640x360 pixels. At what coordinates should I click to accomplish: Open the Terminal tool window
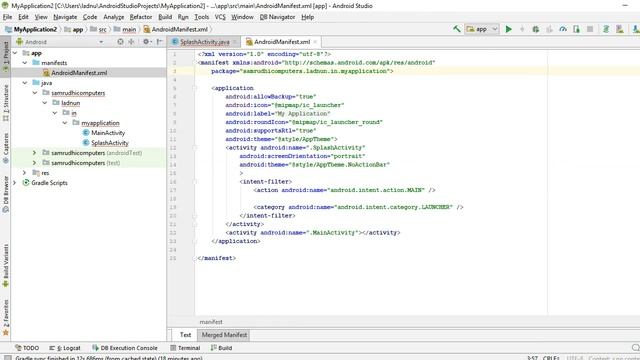tap(185, 348)
